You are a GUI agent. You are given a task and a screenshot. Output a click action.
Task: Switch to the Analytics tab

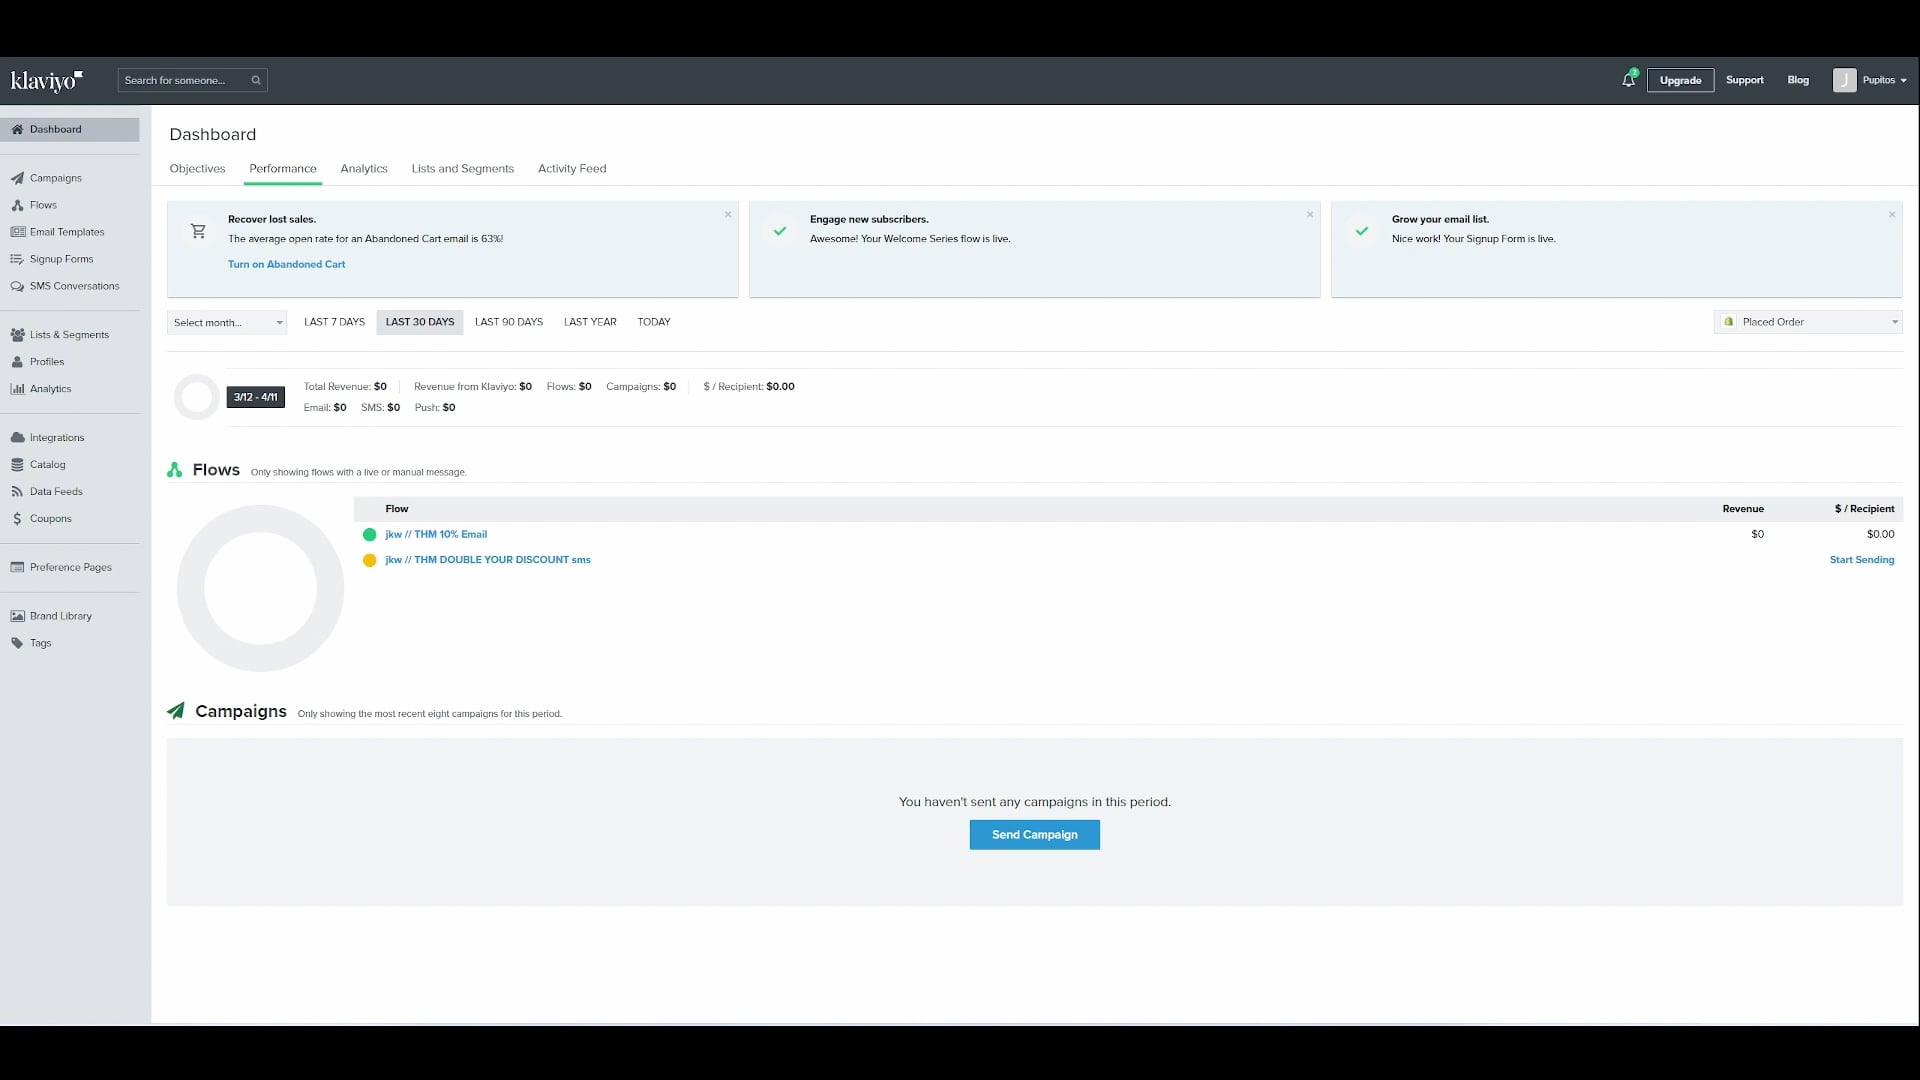364,167
